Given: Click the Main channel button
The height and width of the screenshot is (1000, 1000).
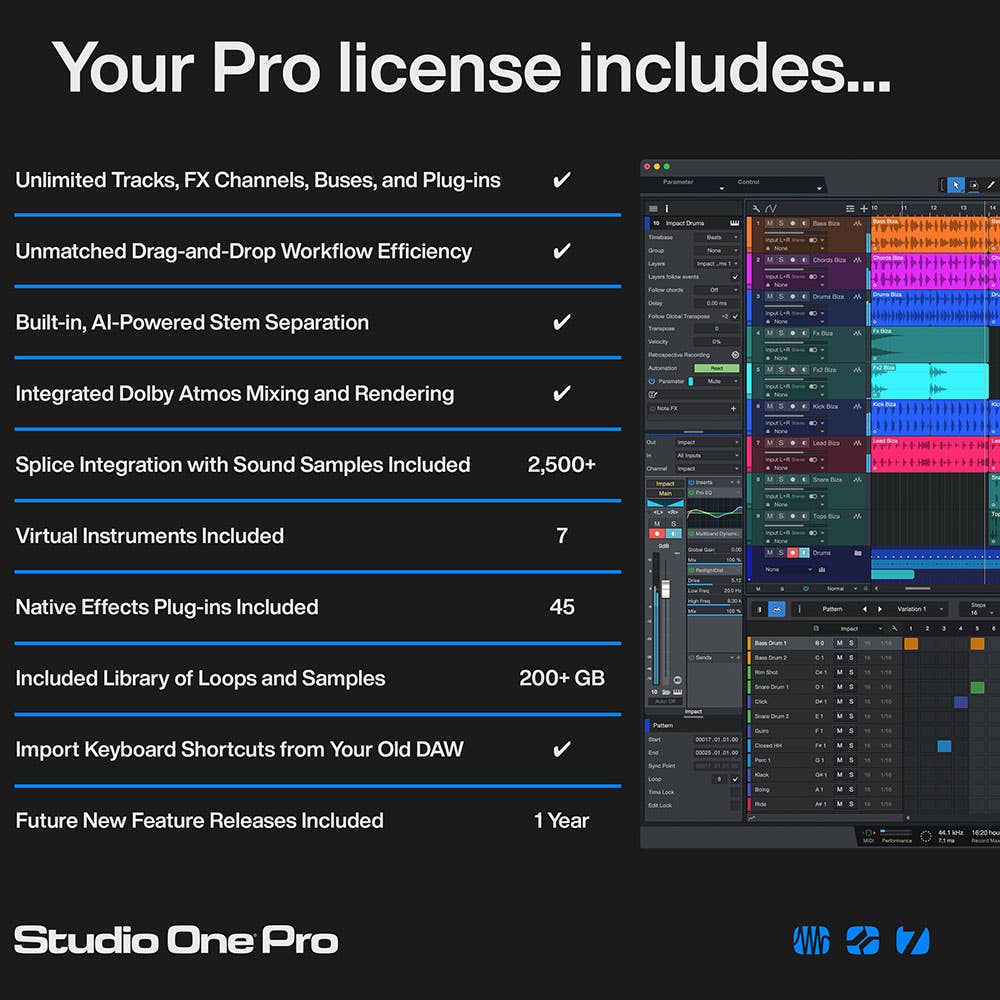Looking at the screenshot, I should [x=664, y=494].
